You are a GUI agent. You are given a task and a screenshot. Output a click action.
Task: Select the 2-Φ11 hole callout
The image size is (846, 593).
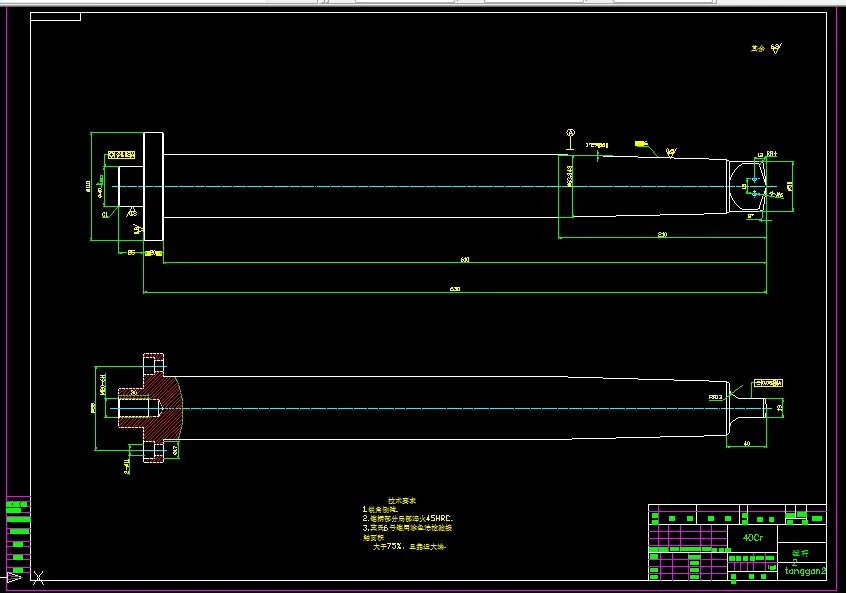pos(127,466)
